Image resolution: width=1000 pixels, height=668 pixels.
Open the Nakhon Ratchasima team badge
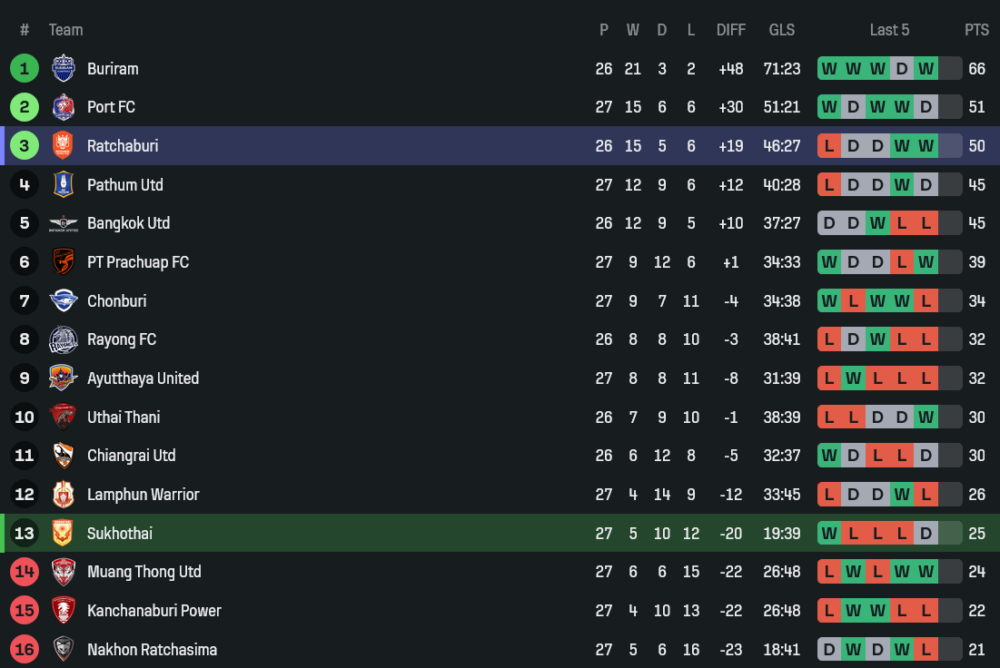63,650
